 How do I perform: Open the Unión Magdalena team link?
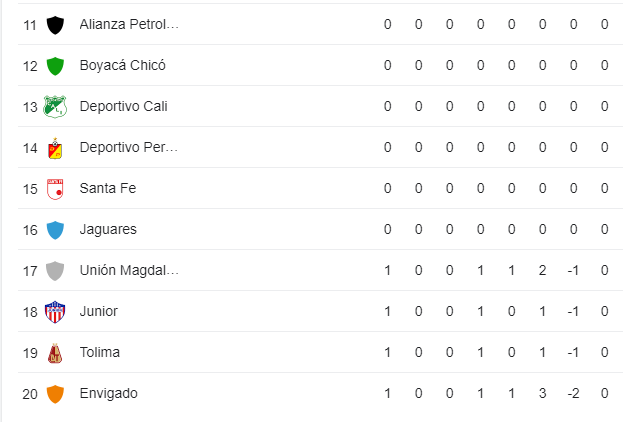(x=129, y=270)
